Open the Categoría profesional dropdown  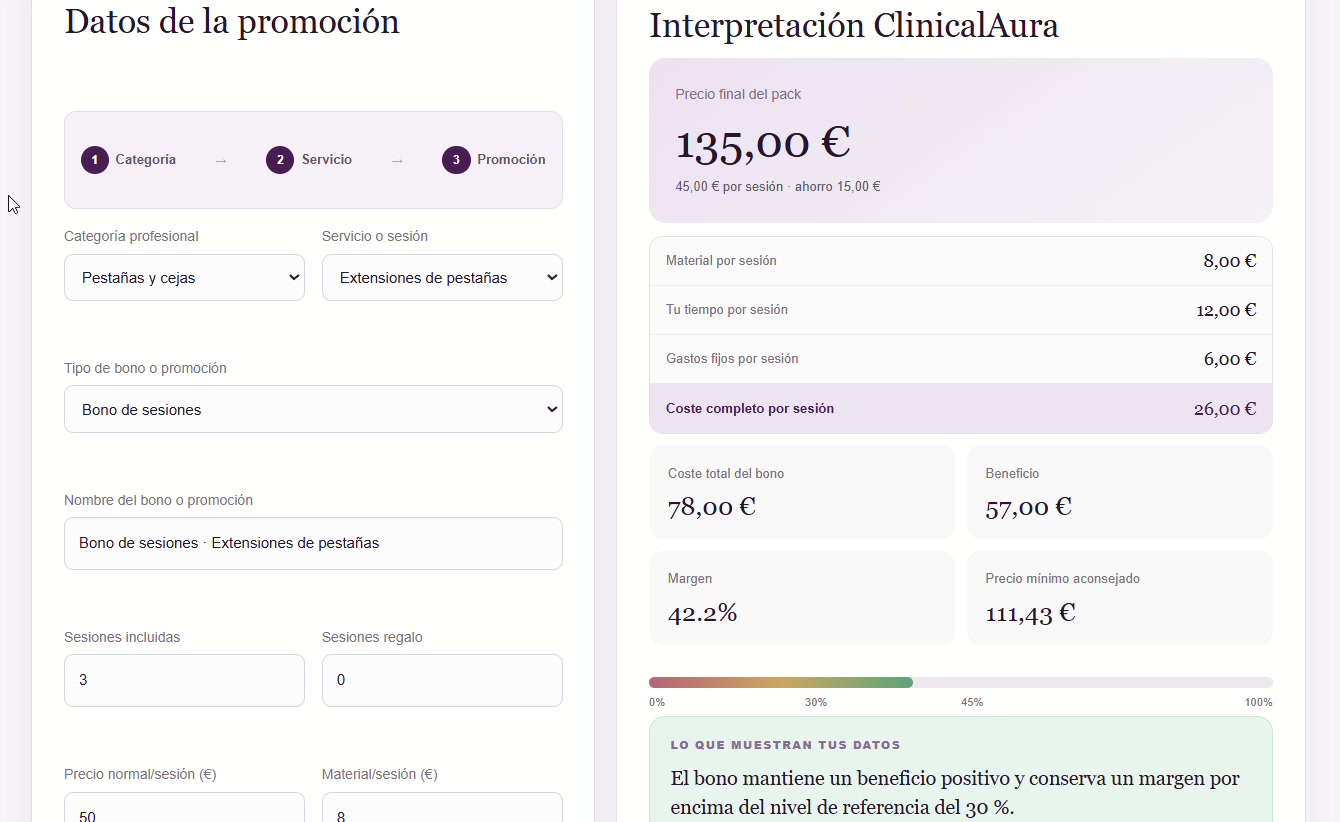coord(184,278)
